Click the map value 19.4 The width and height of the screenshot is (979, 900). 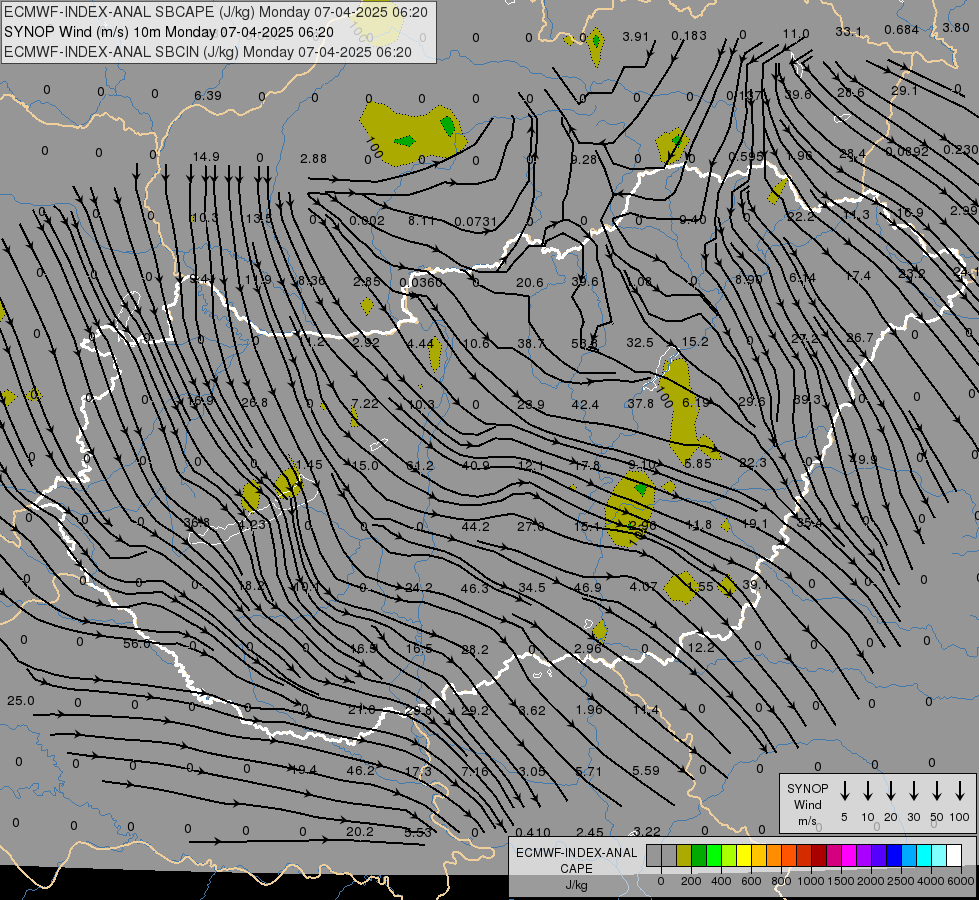tap(303, 769)
